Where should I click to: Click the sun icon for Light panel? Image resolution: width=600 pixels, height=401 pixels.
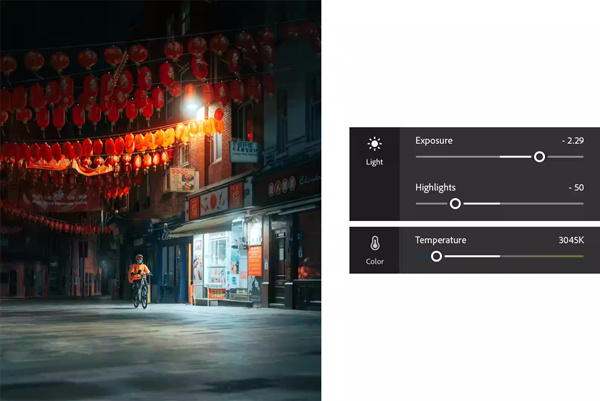pos(374,144)
